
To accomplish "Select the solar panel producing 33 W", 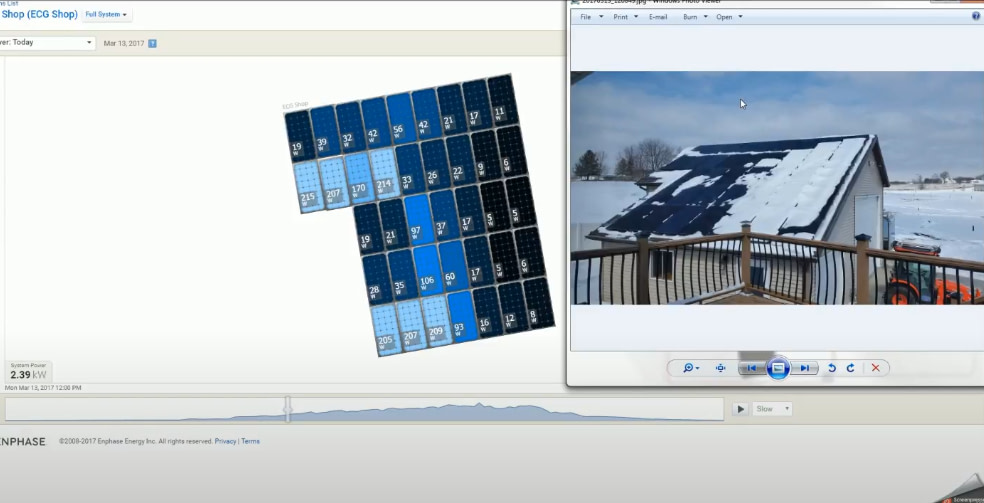I will tap(409, 169).
